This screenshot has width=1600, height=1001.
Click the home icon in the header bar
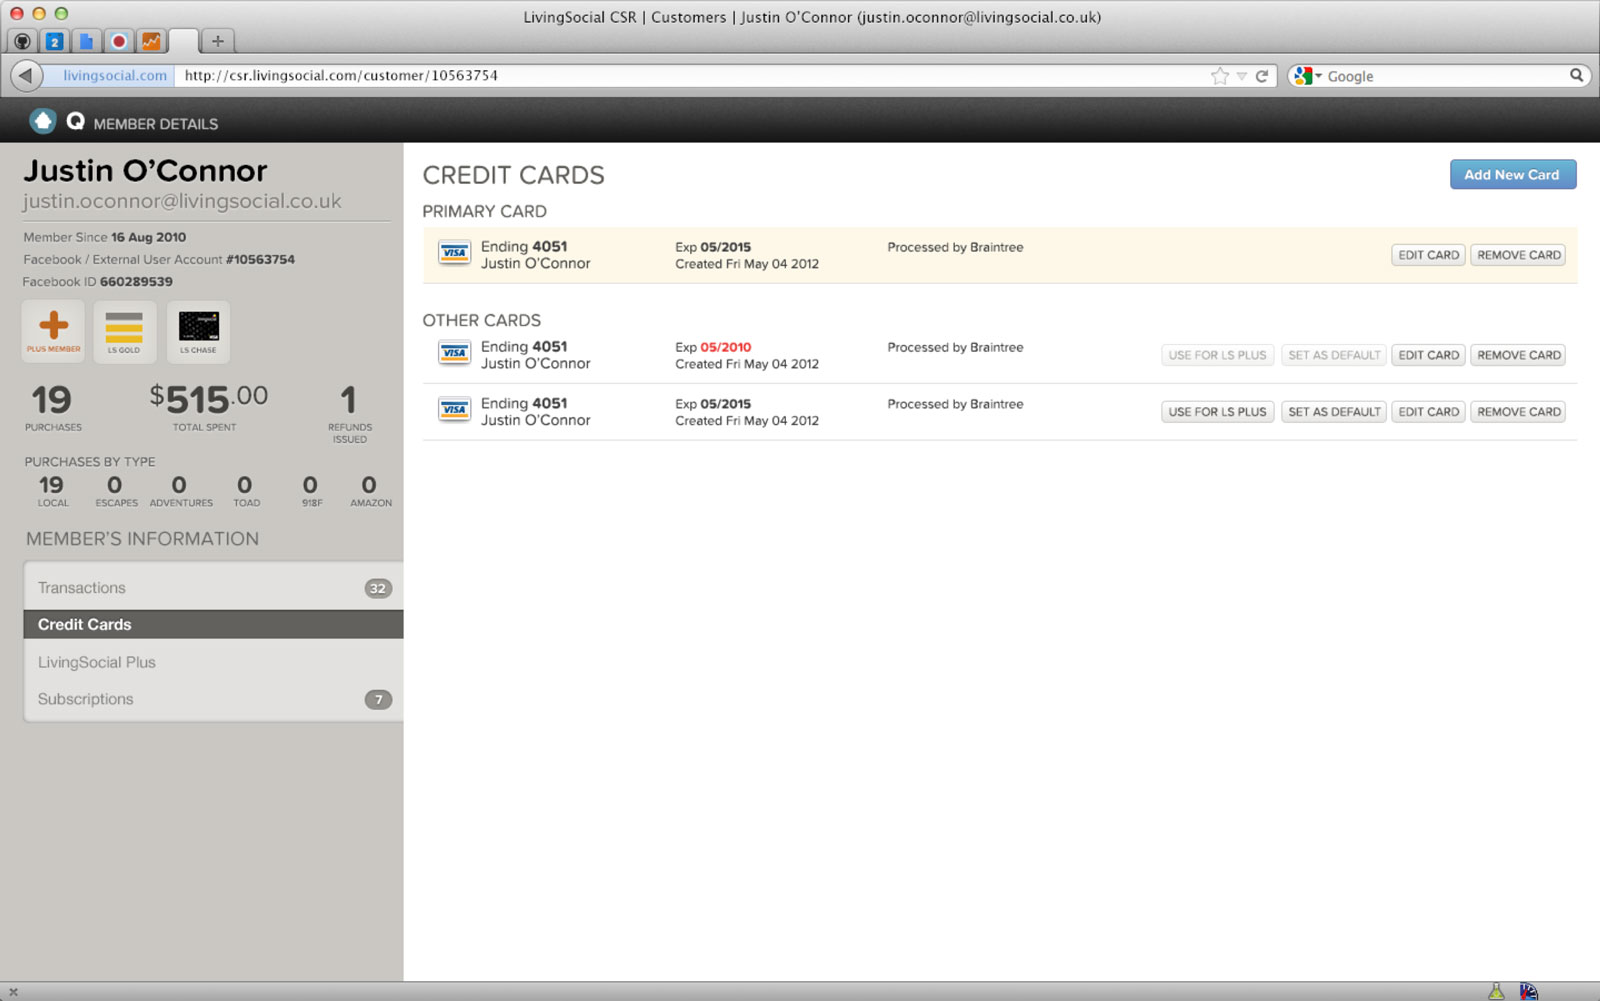41,120
